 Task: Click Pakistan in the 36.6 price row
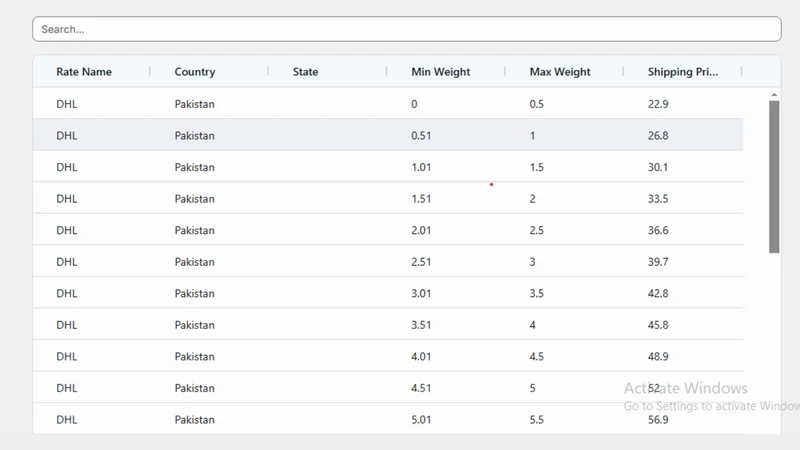194,231
